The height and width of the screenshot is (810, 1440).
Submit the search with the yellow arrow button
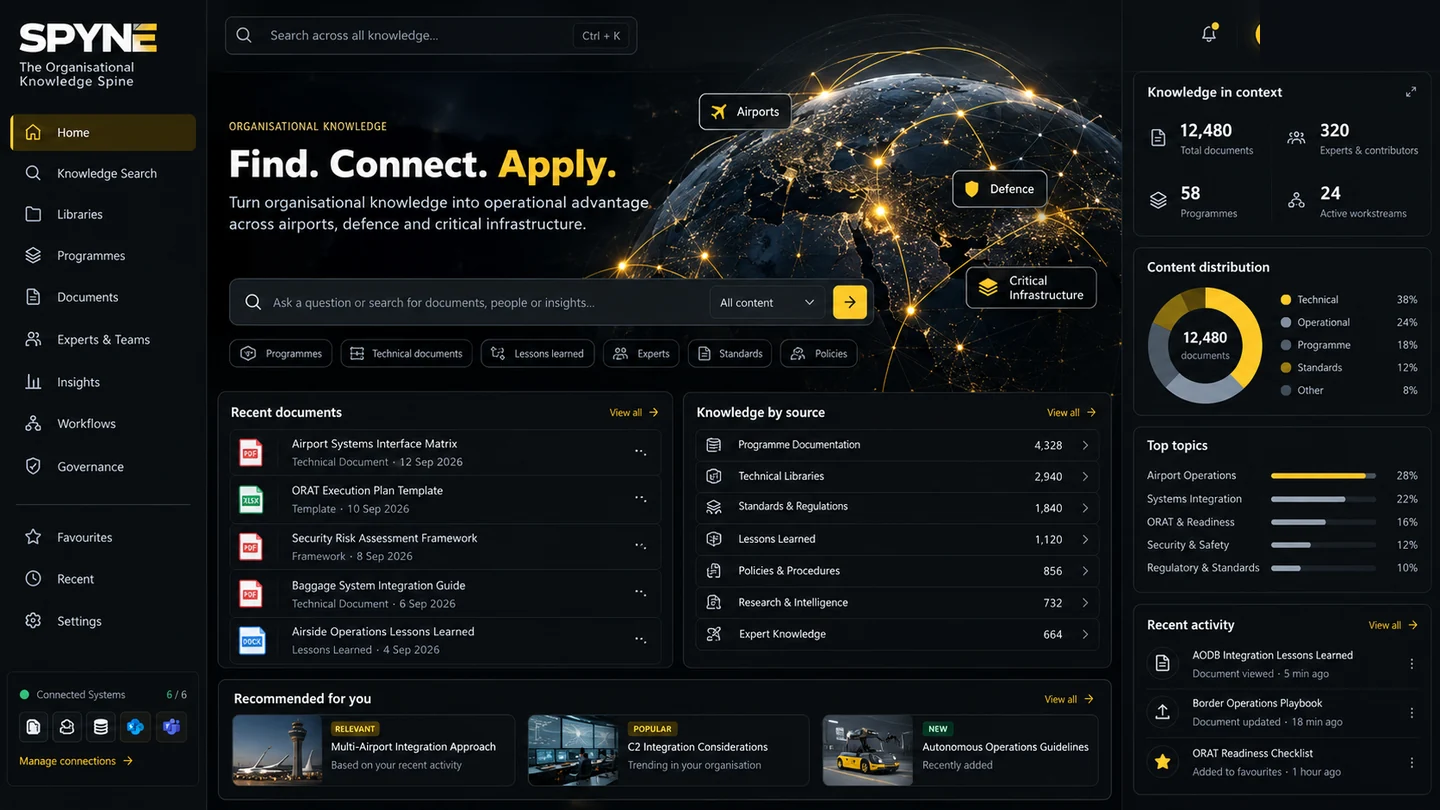pyautogui.click(x=850, y=302)
